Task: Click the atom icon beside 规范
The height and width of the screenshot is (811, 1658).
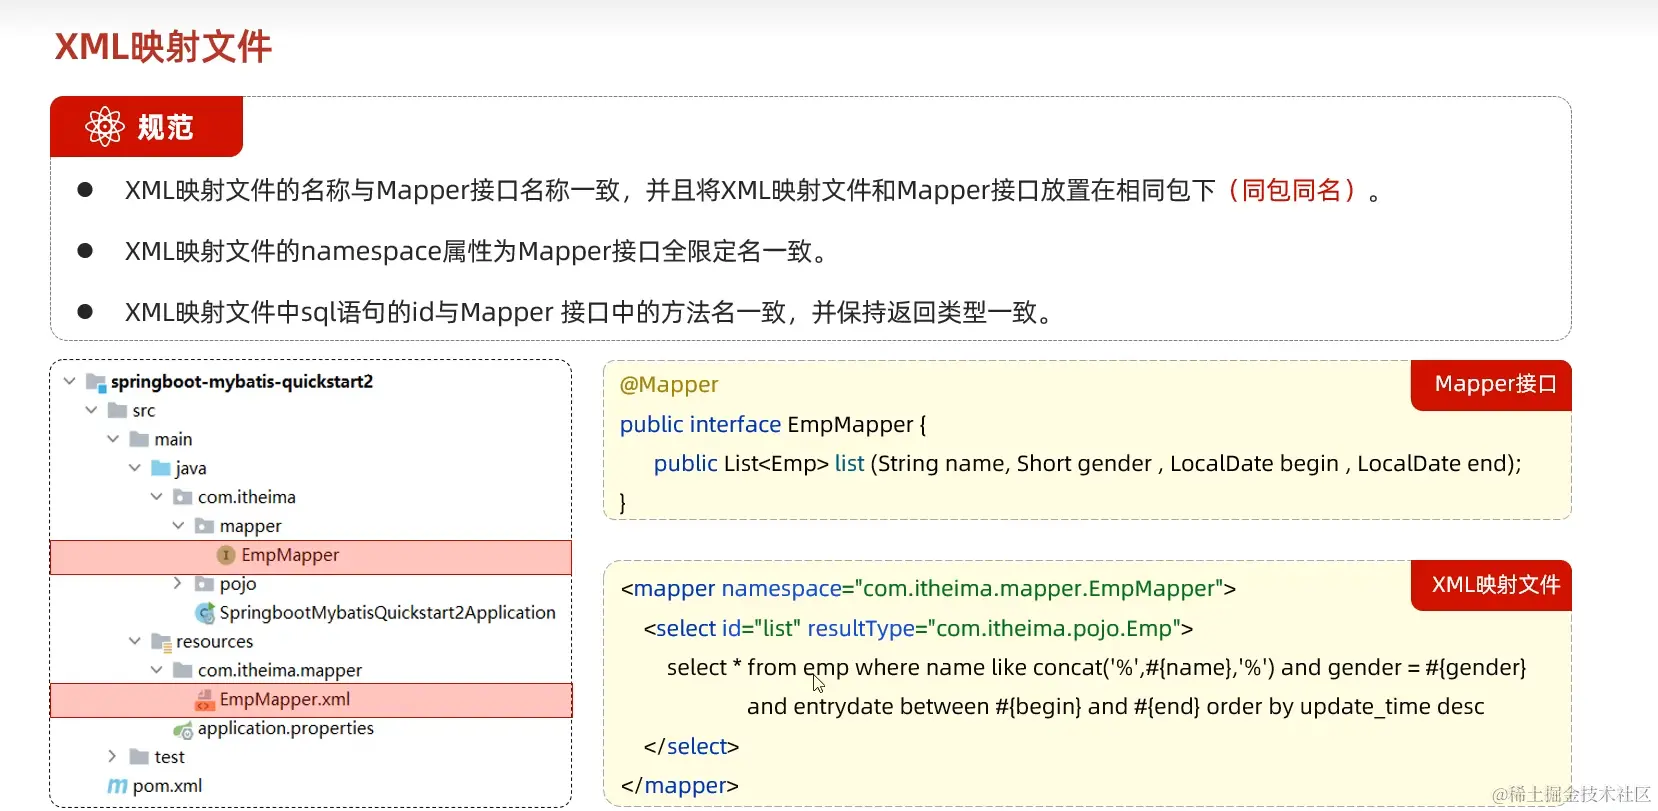Action: click(105, 127)
